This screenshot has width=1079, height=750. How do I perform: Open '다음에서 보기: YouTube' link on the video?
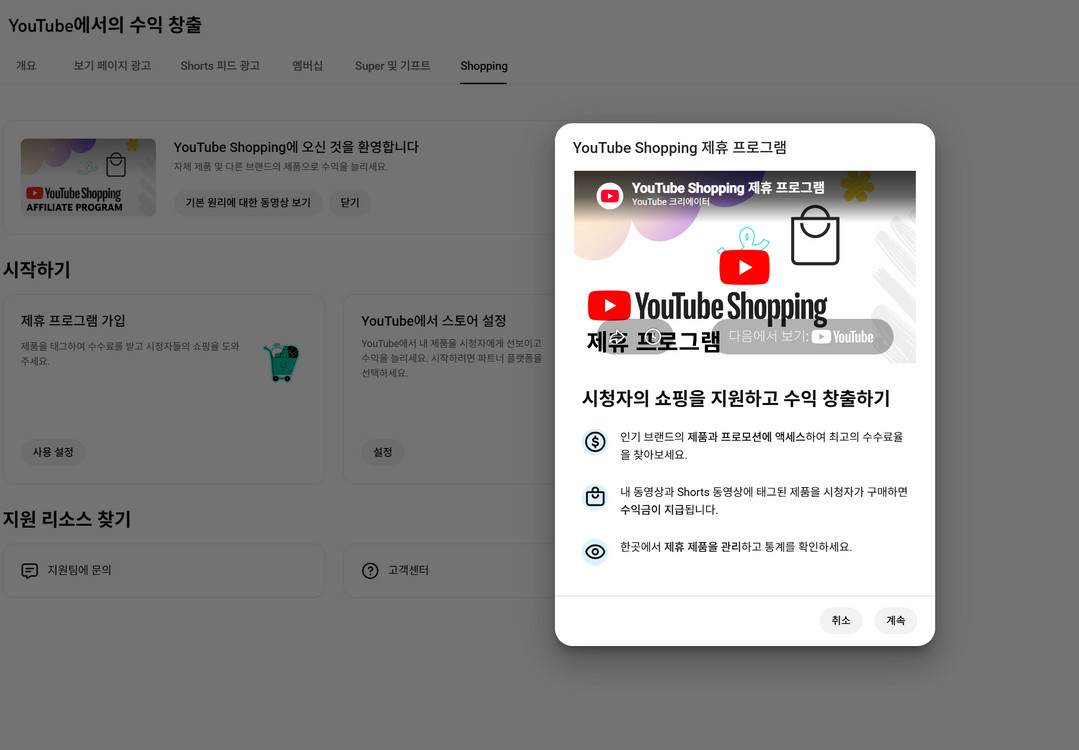(802, 336)
